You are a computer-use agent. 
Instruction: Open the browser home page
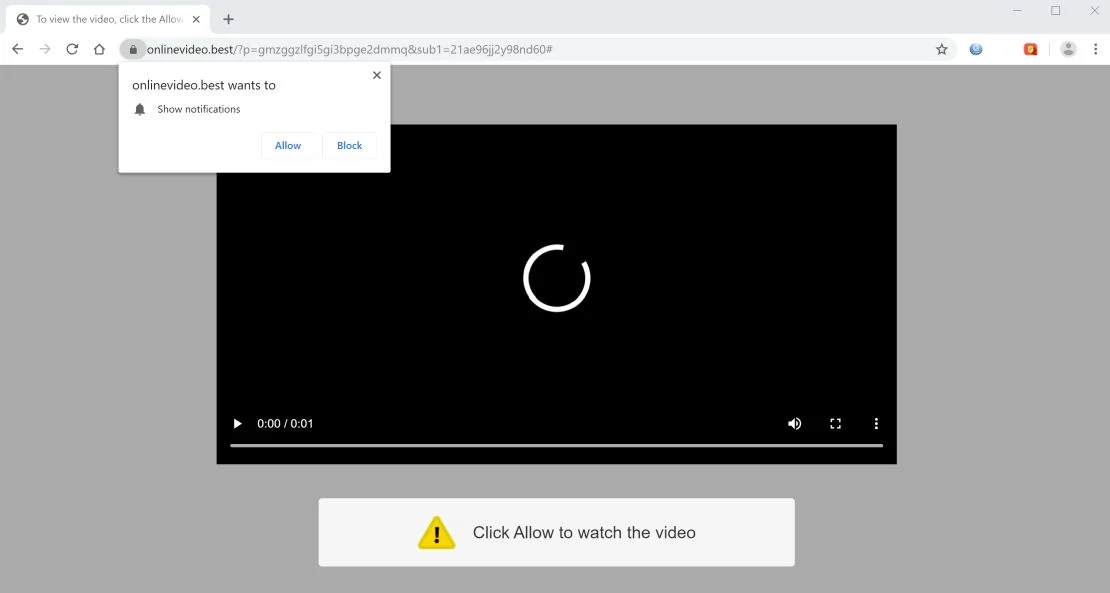coord(99,49)
